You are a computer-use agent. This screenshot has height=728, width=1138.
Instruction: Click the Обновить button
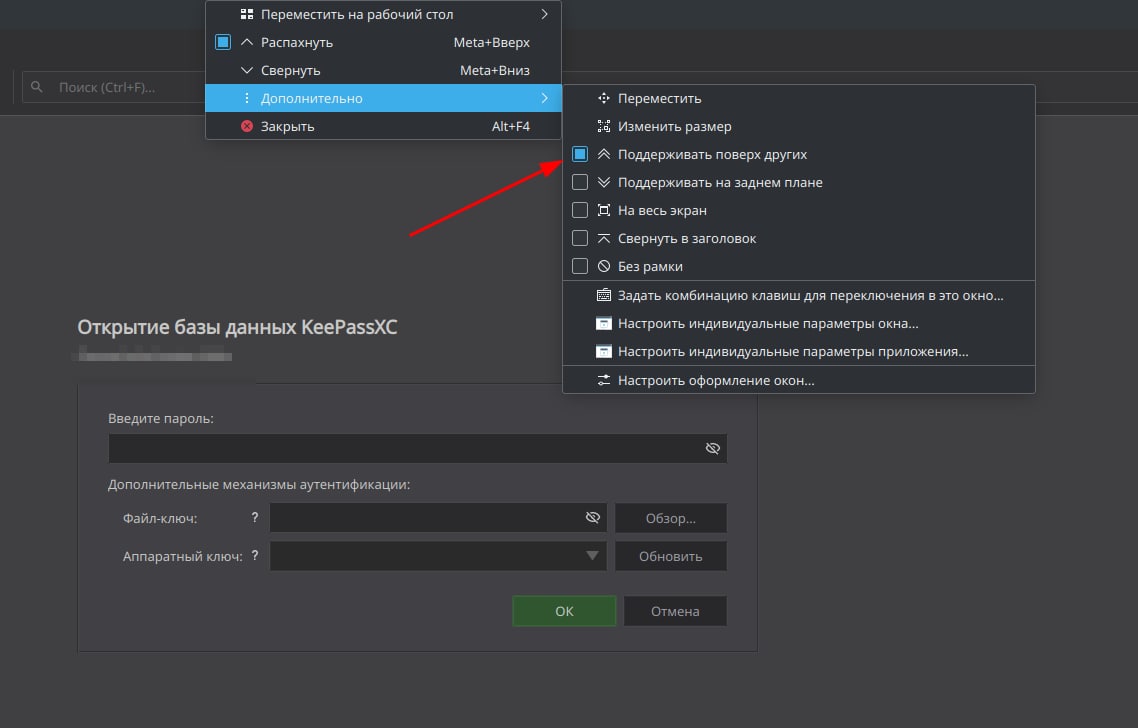point(671,556)
